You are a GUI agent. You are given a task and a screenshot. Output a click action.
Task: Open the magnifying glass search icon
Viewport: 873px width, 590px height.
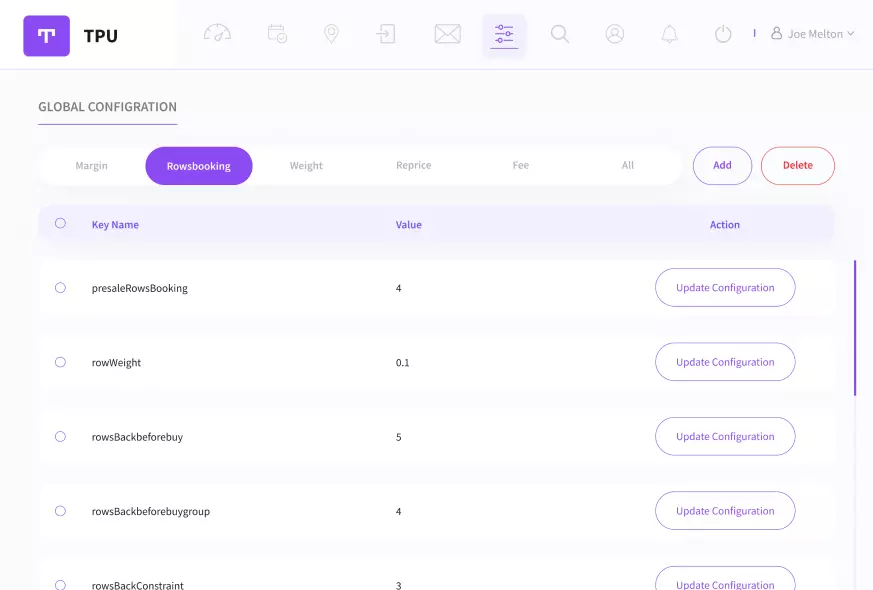[x=560, y=34]
